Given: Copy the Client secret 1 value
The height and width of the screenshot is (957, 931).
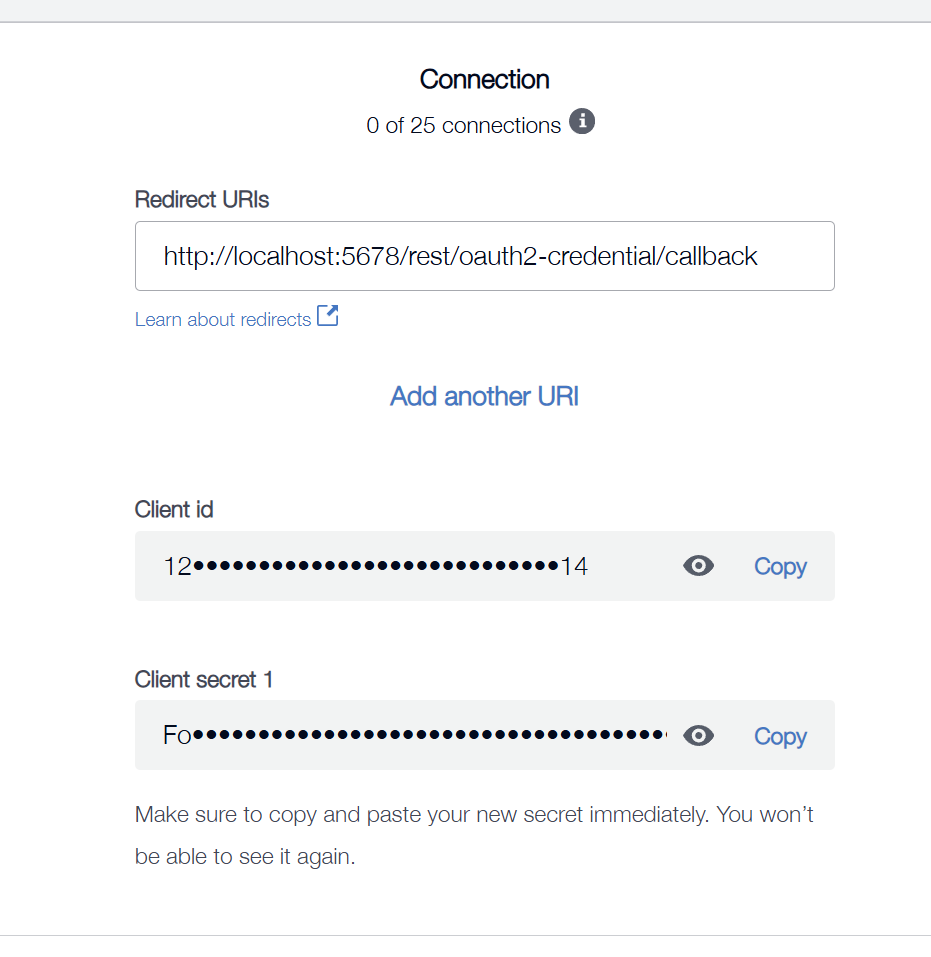Looking at the screenshot, I should [x=780, y=736].
